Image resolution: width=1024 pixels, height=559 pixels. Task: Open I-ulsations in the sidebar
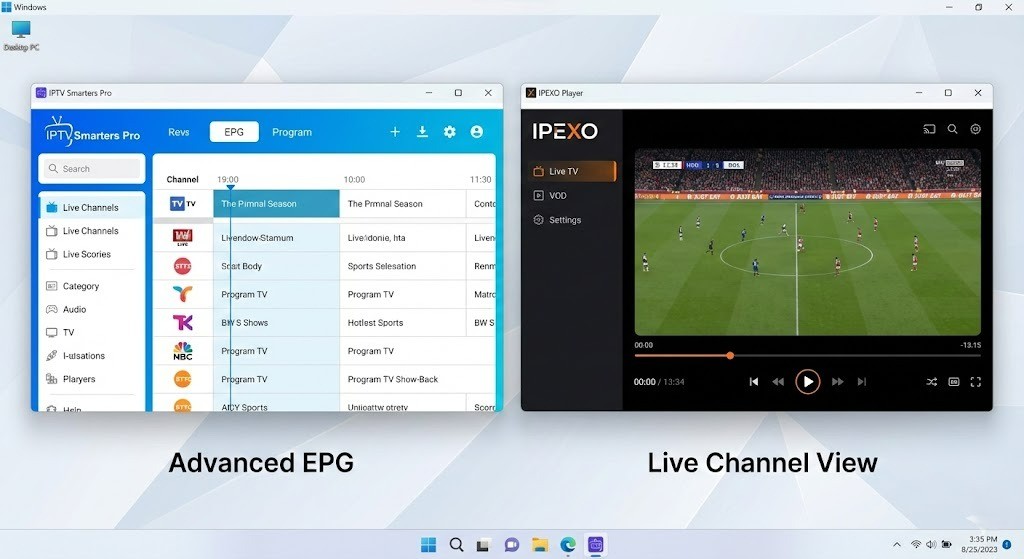pos(83,356)
